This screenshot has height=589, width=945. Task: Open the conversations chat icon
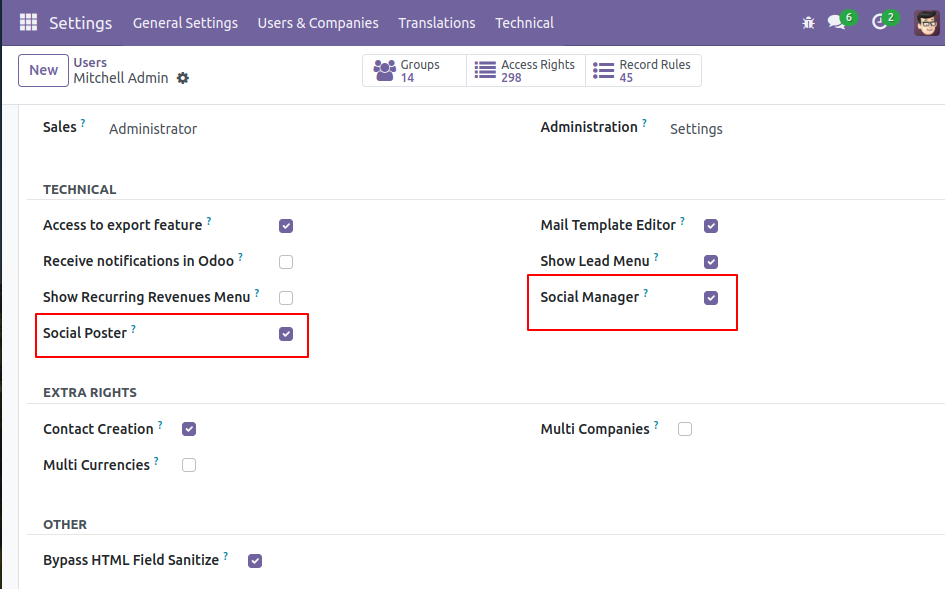[x=836, y=22]
